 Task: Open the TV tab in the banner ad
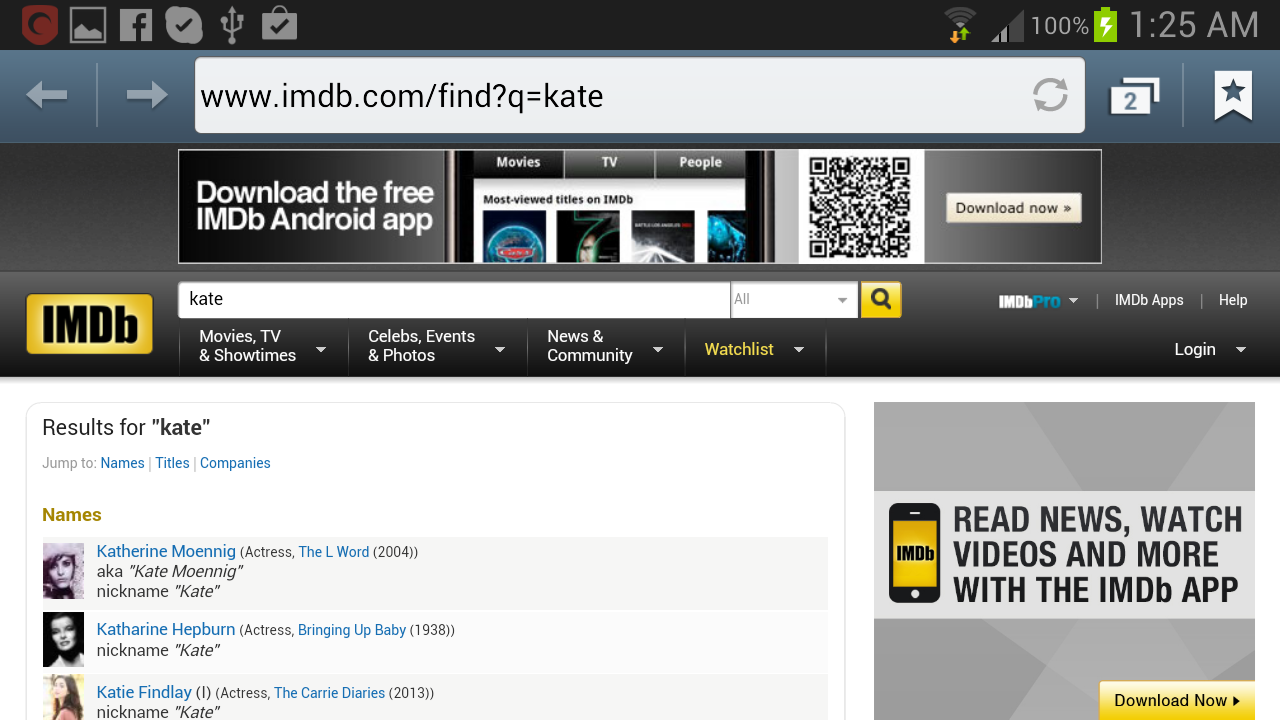[x=609, y=162]
